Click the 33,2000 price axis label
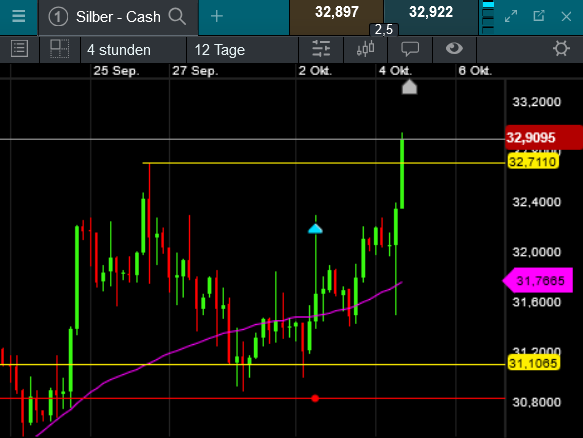The height and width of the screenshot is (438, 583). pyautogui.click(x=537, y=102)
